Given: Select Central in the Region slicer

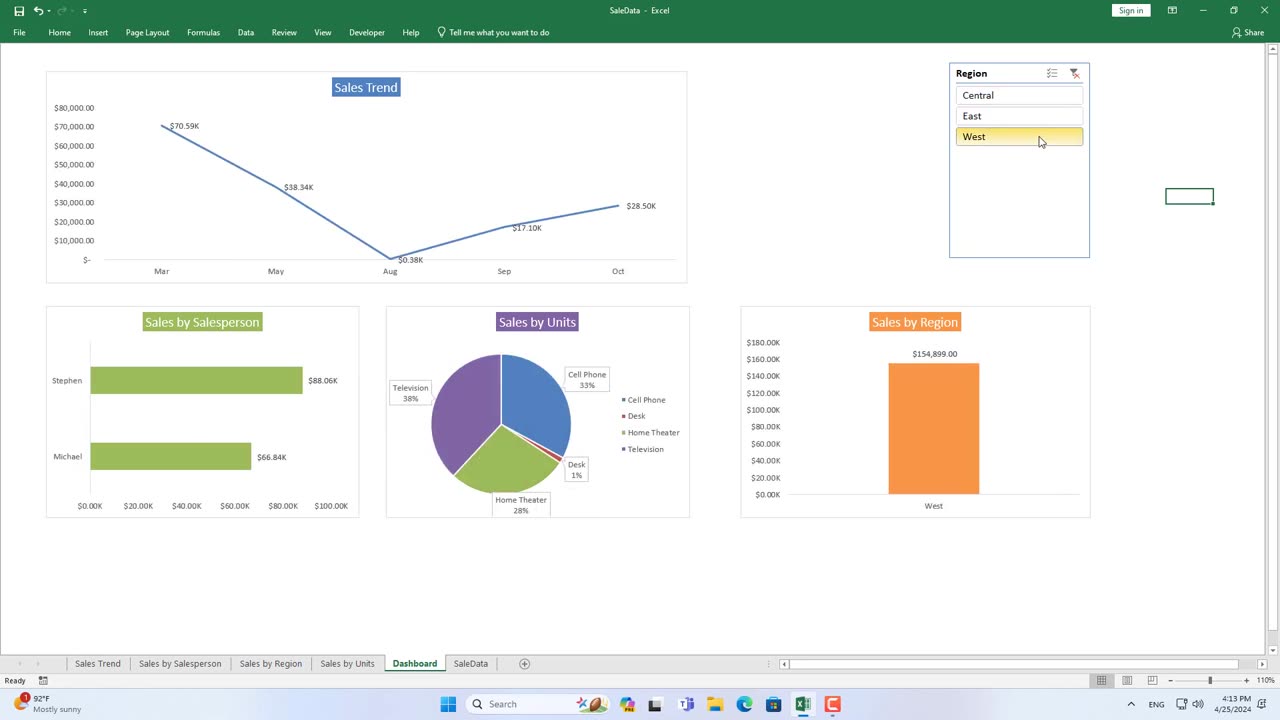Looking at the screenshot, I should tap(1019, 95).
